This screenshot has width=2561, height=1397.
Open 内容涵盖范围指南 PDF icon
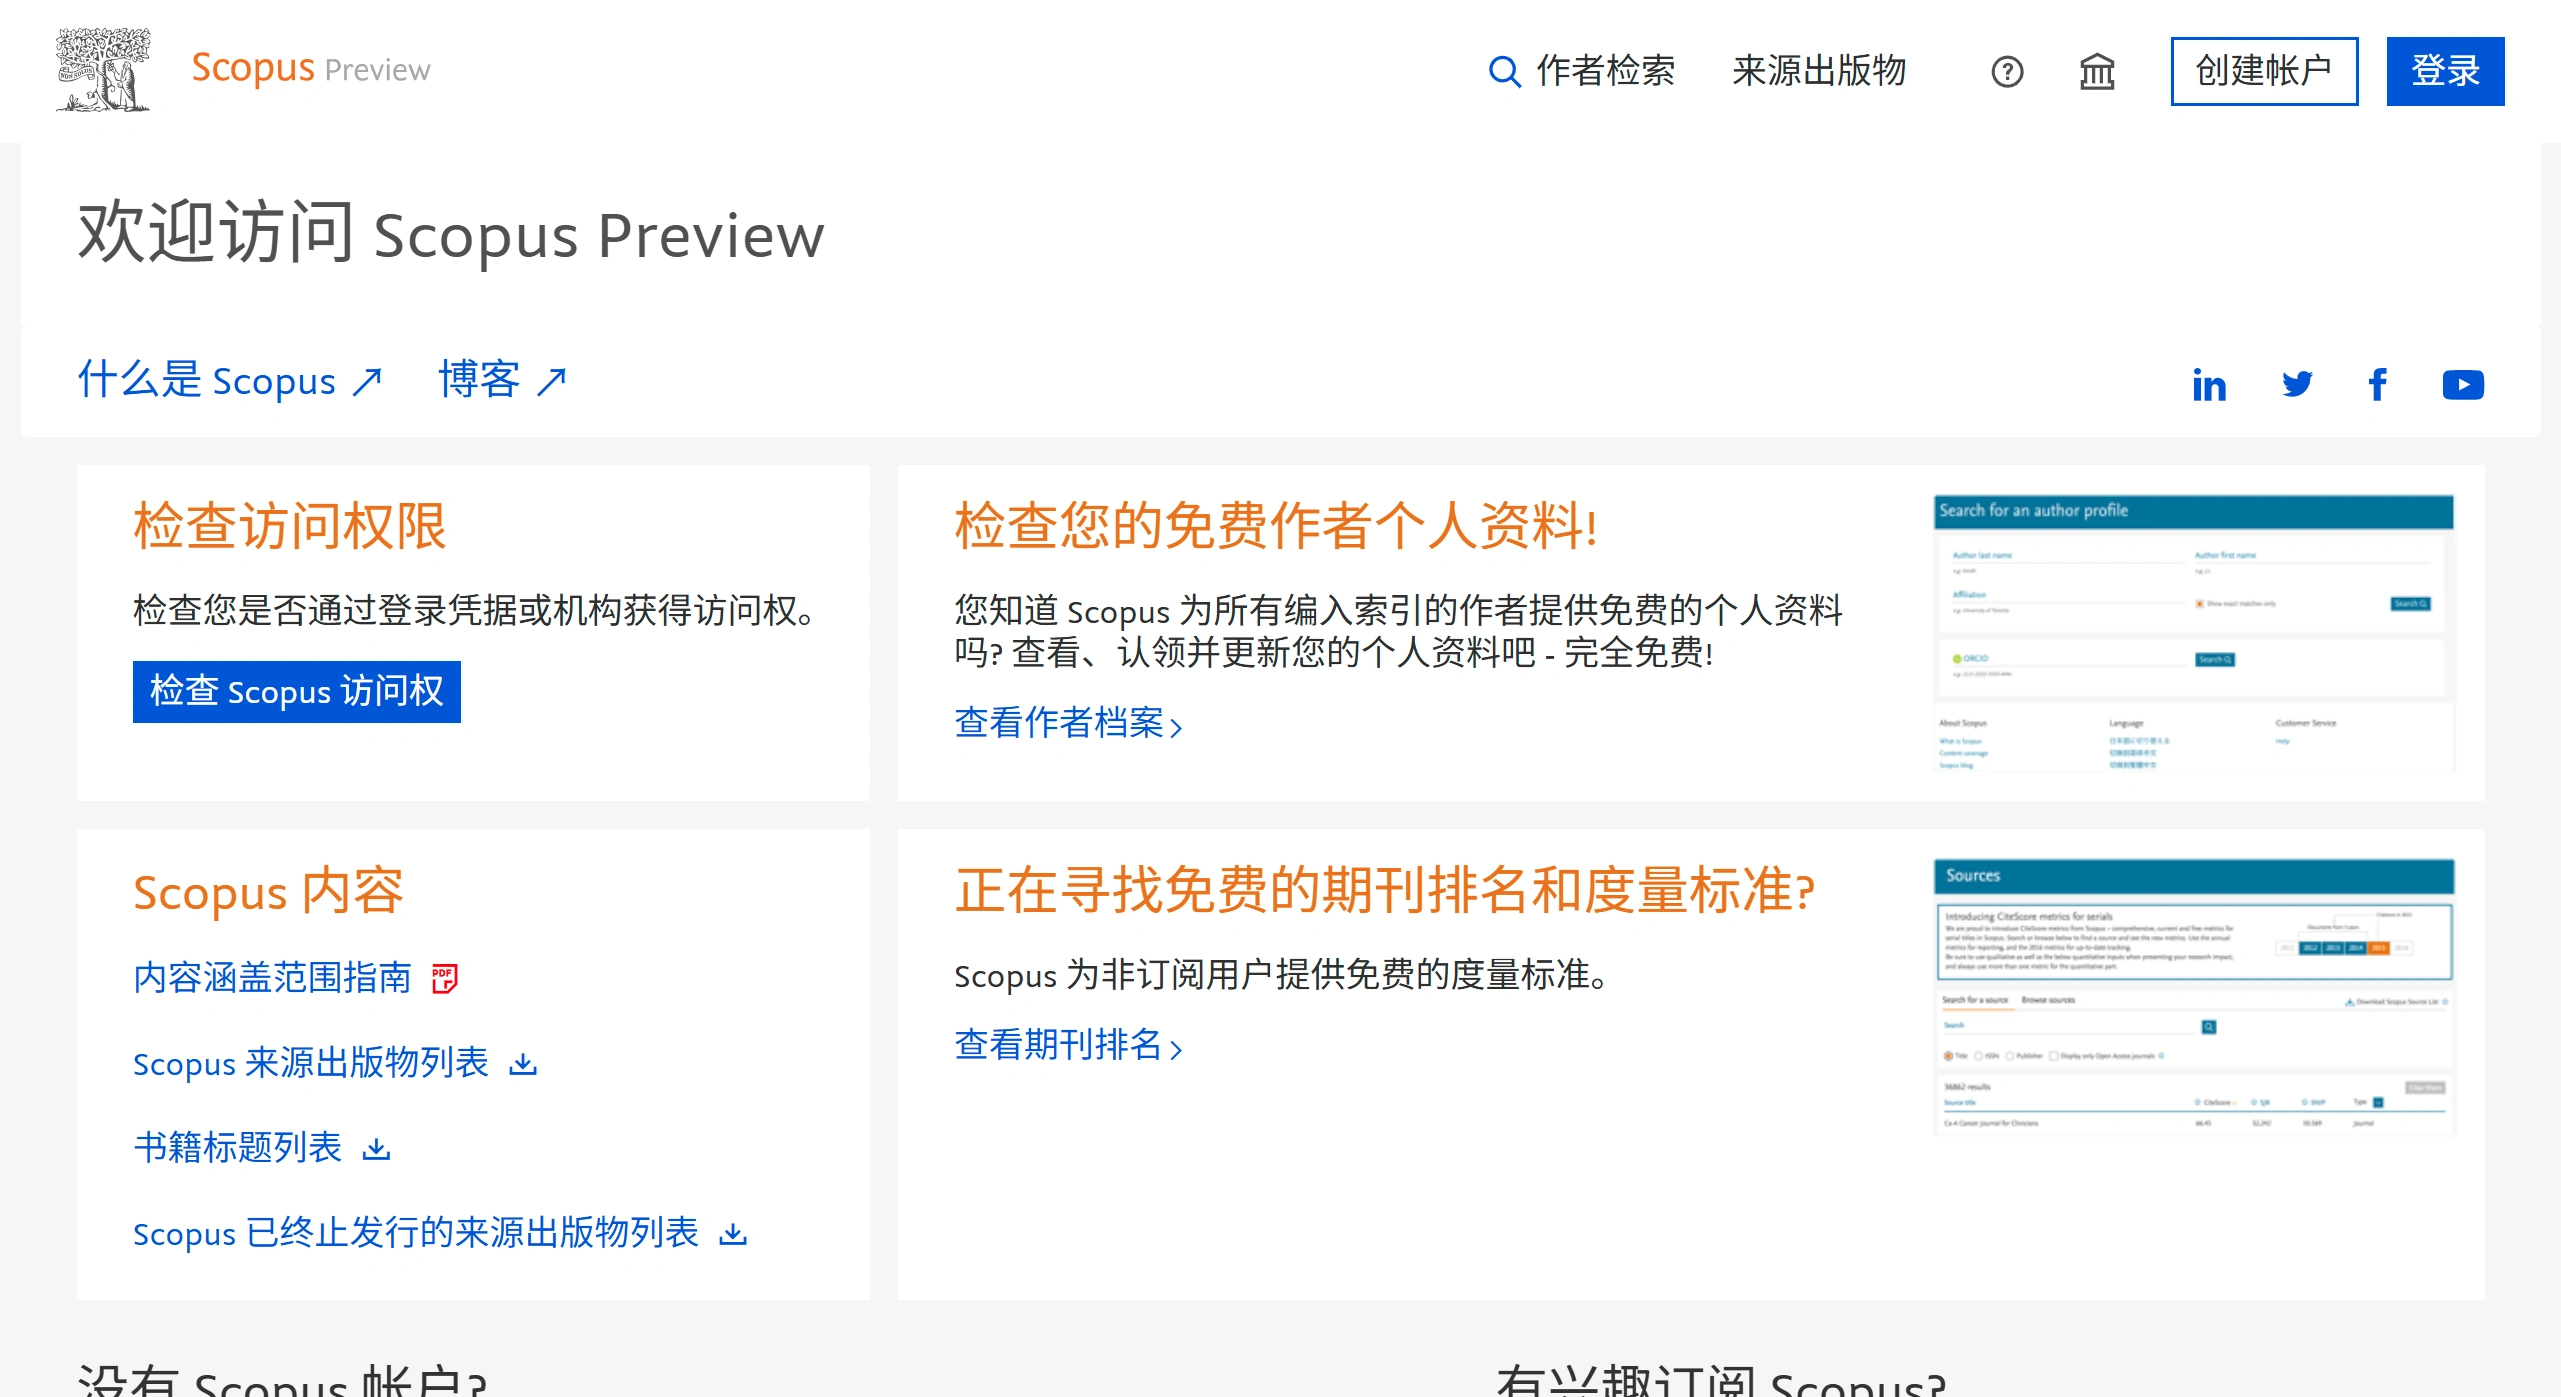point(443,978)
